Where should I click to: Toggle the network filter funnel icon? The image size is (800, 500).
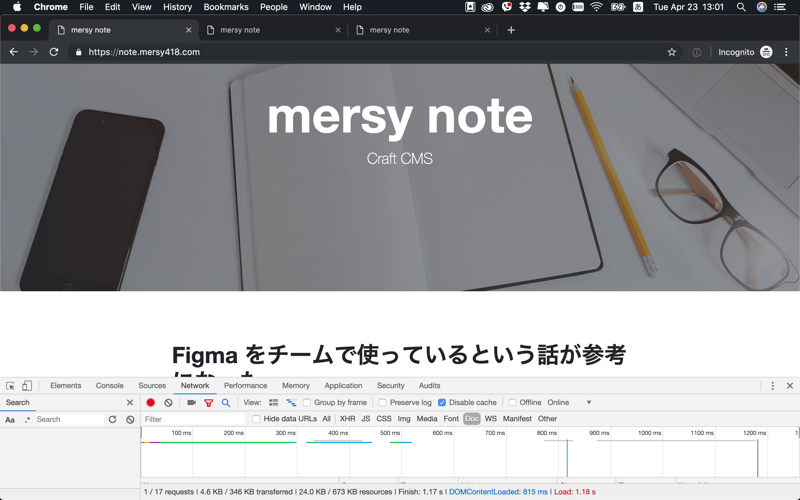click(x=208, y=403)
